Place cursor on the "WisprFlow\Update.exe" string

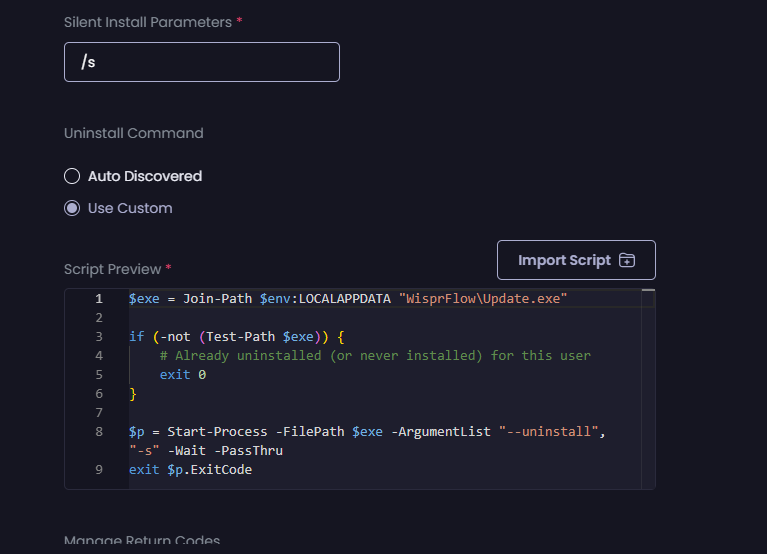482,299
